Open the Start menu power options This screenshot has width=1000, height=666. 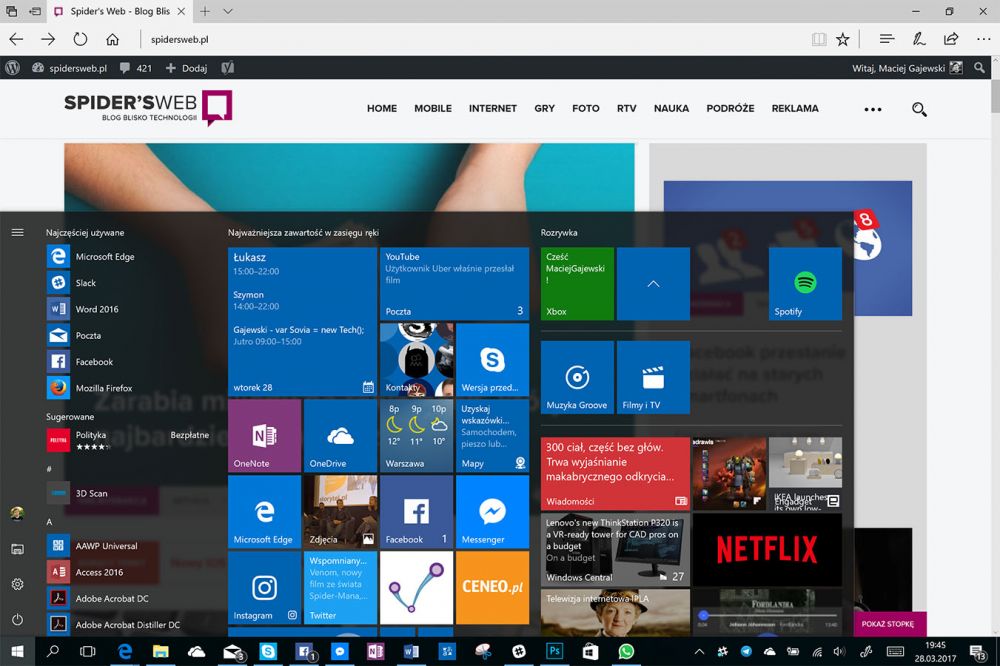(17, 619)
